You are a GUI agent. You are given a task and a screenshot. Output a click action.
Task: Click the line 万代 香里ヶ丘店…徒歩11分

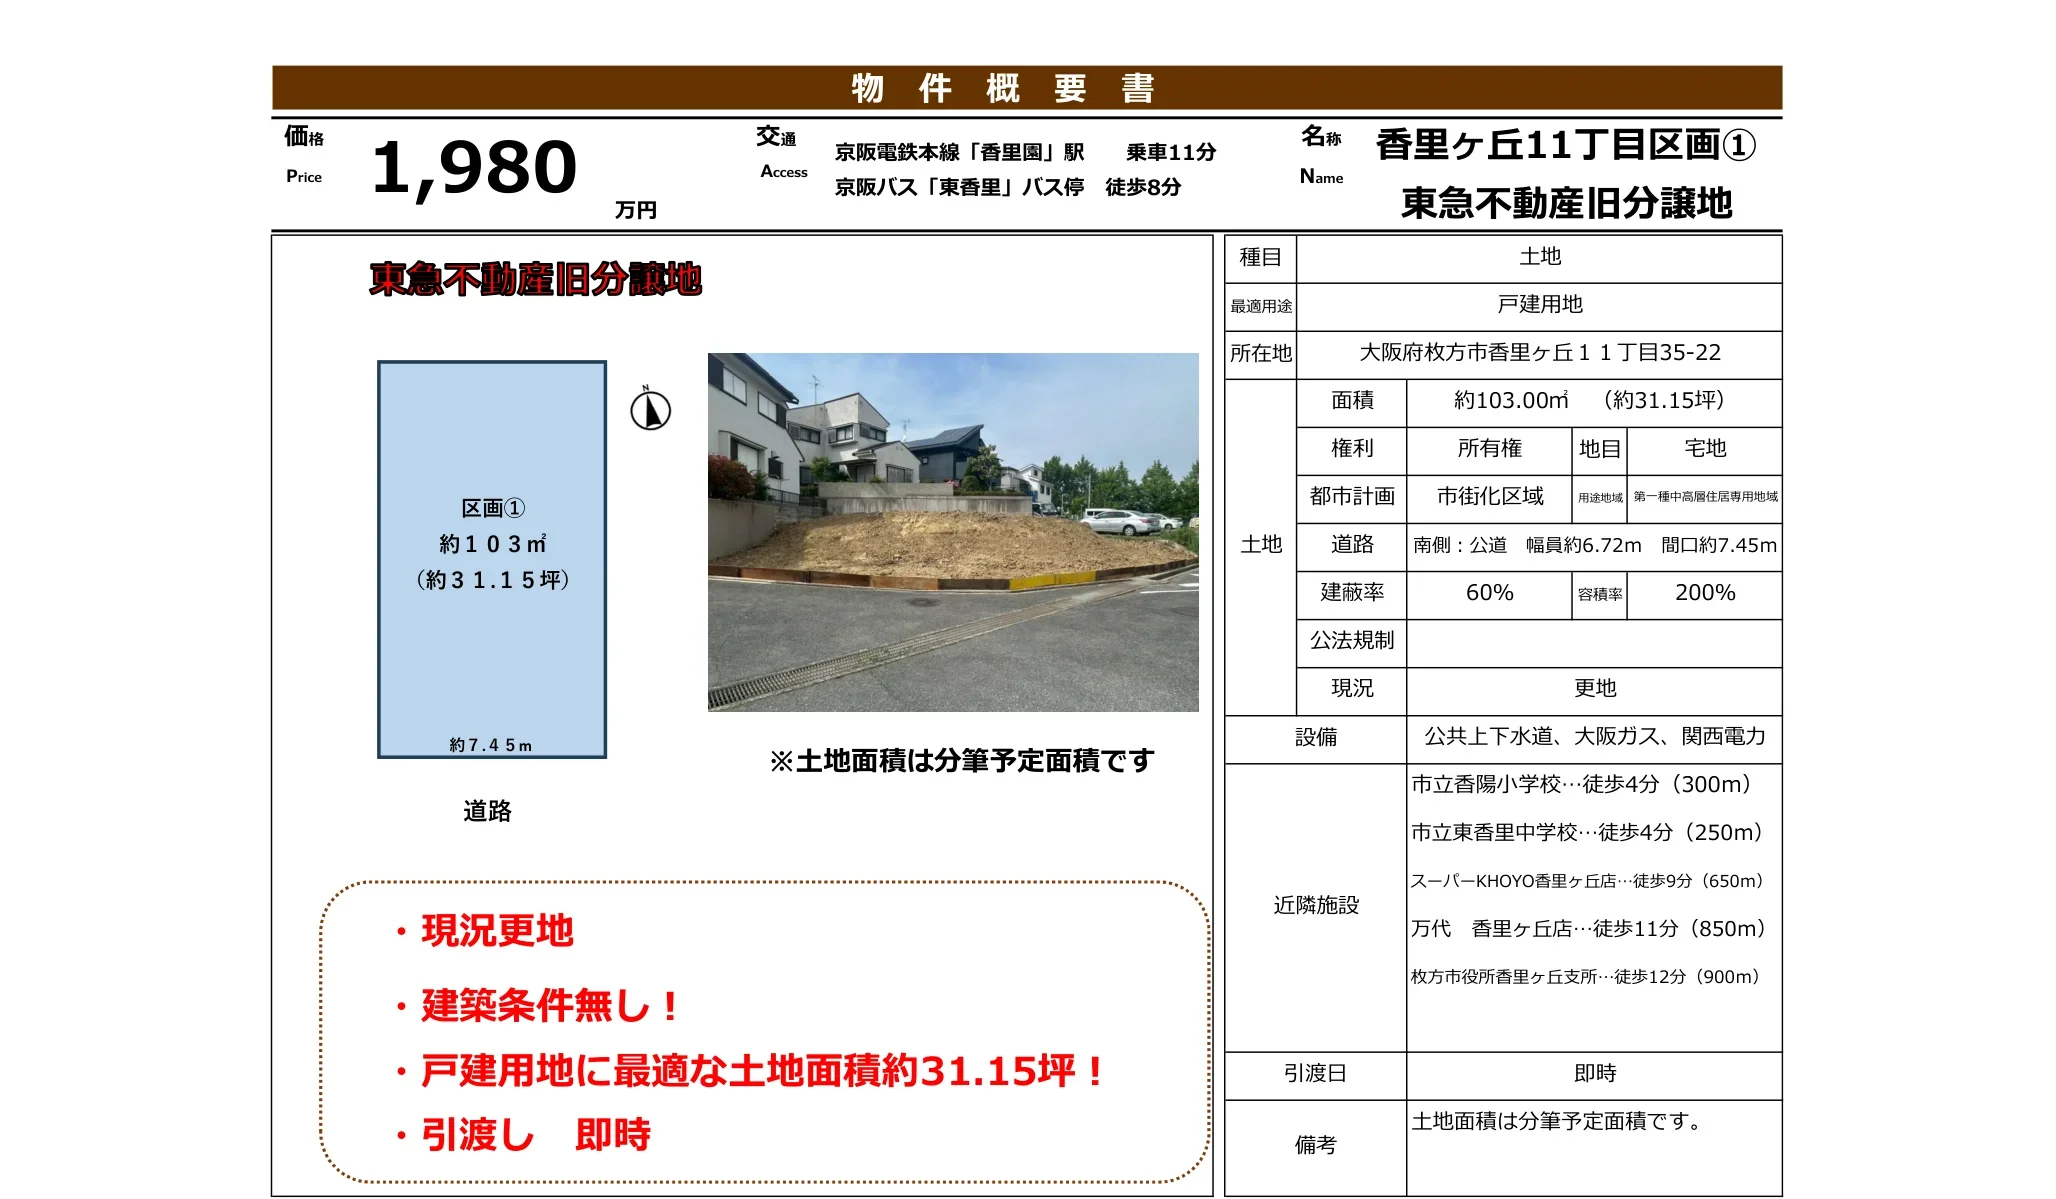coord(1589,928)
